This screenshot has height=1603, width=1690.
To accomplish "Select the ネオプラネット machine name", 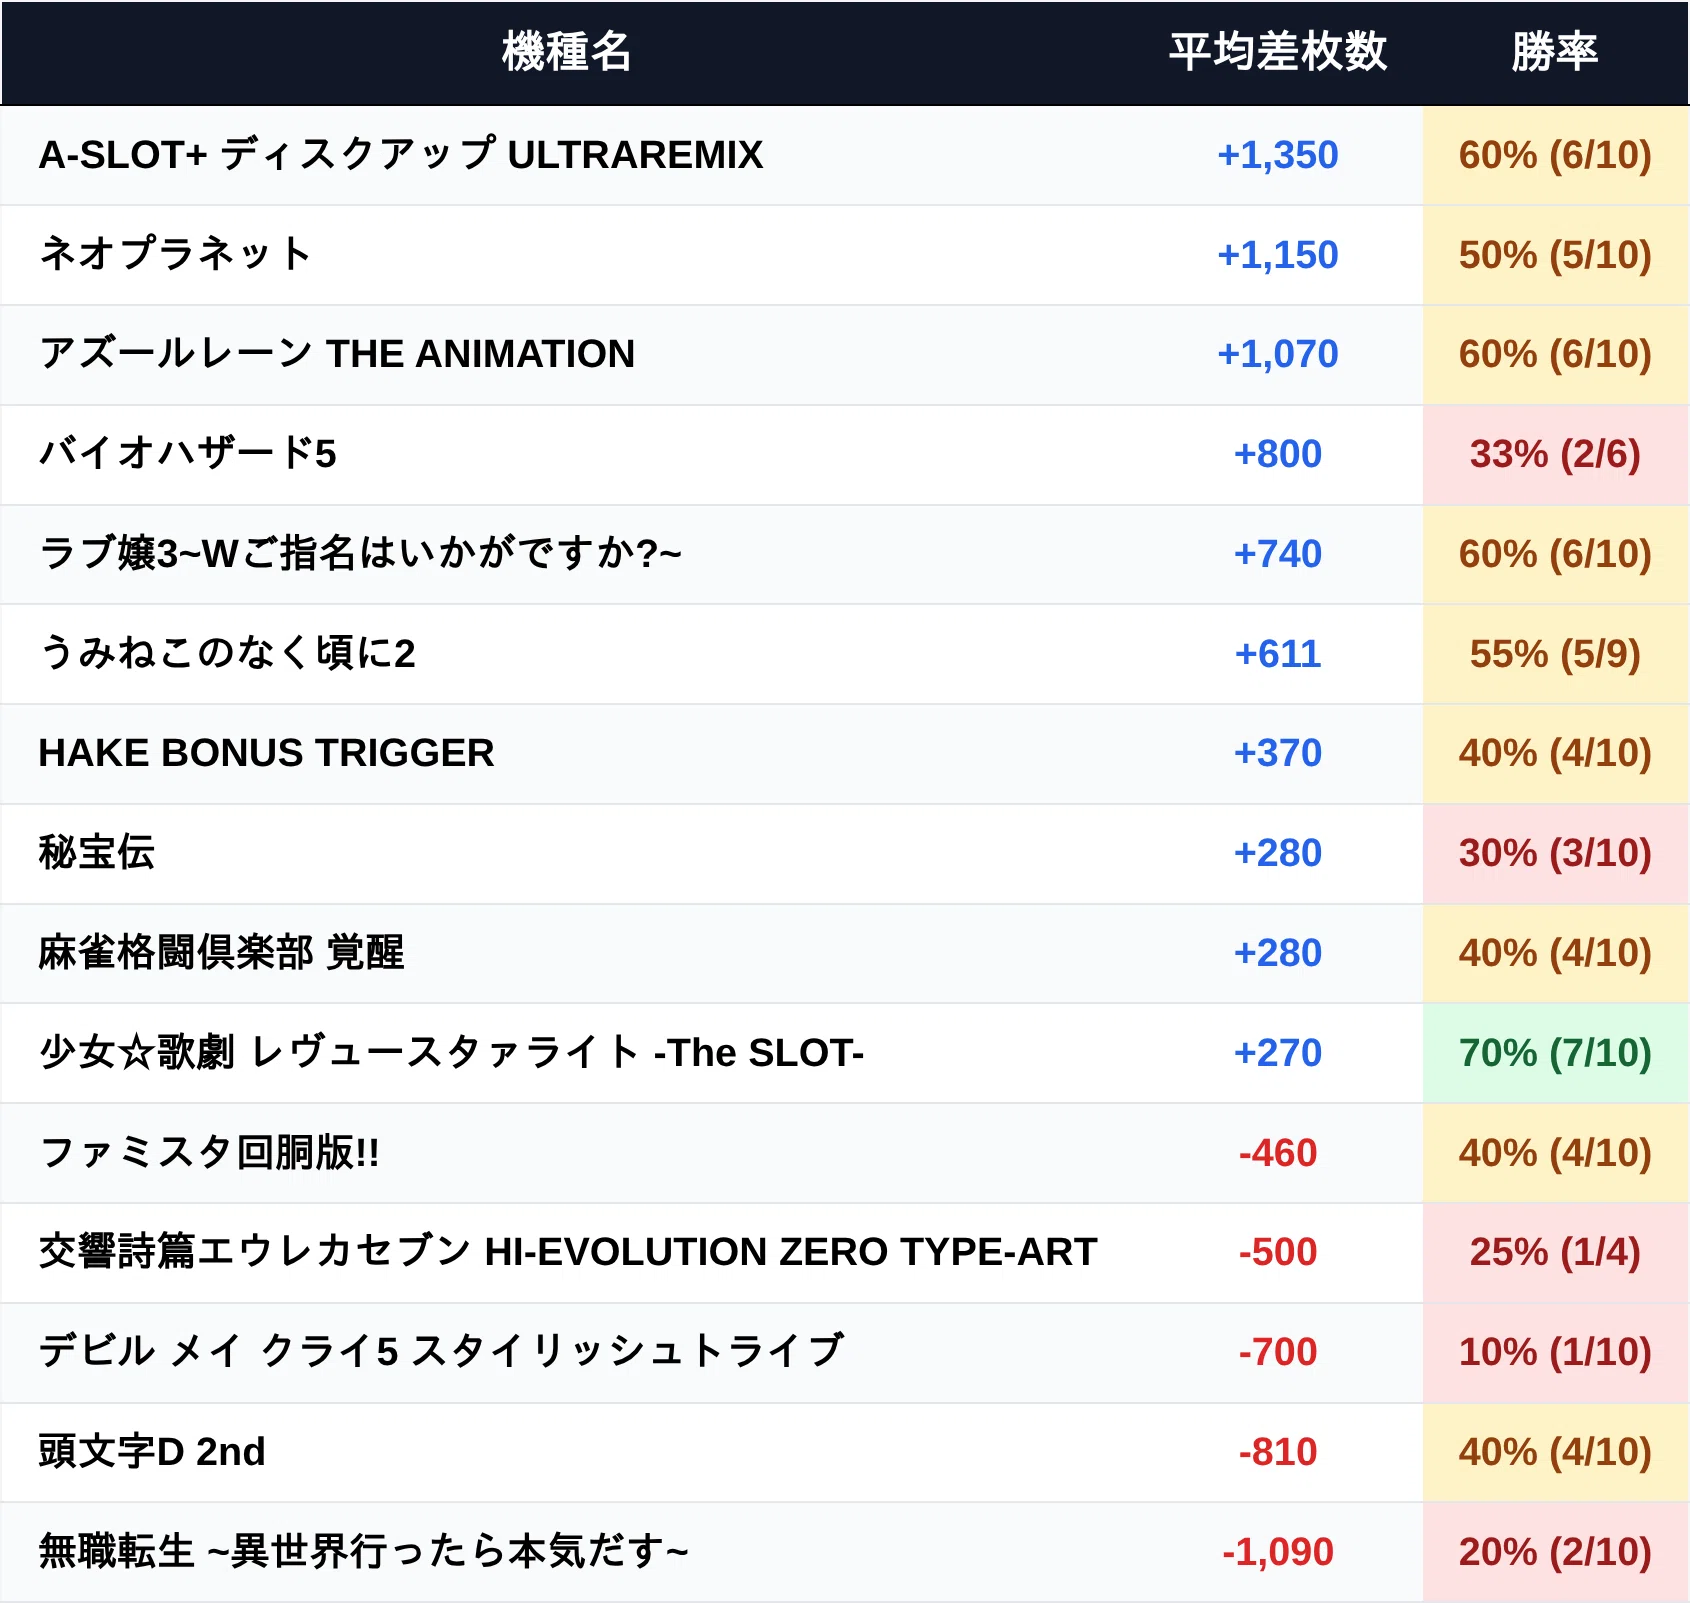I will pyautogui.click(x=176, y=254).
